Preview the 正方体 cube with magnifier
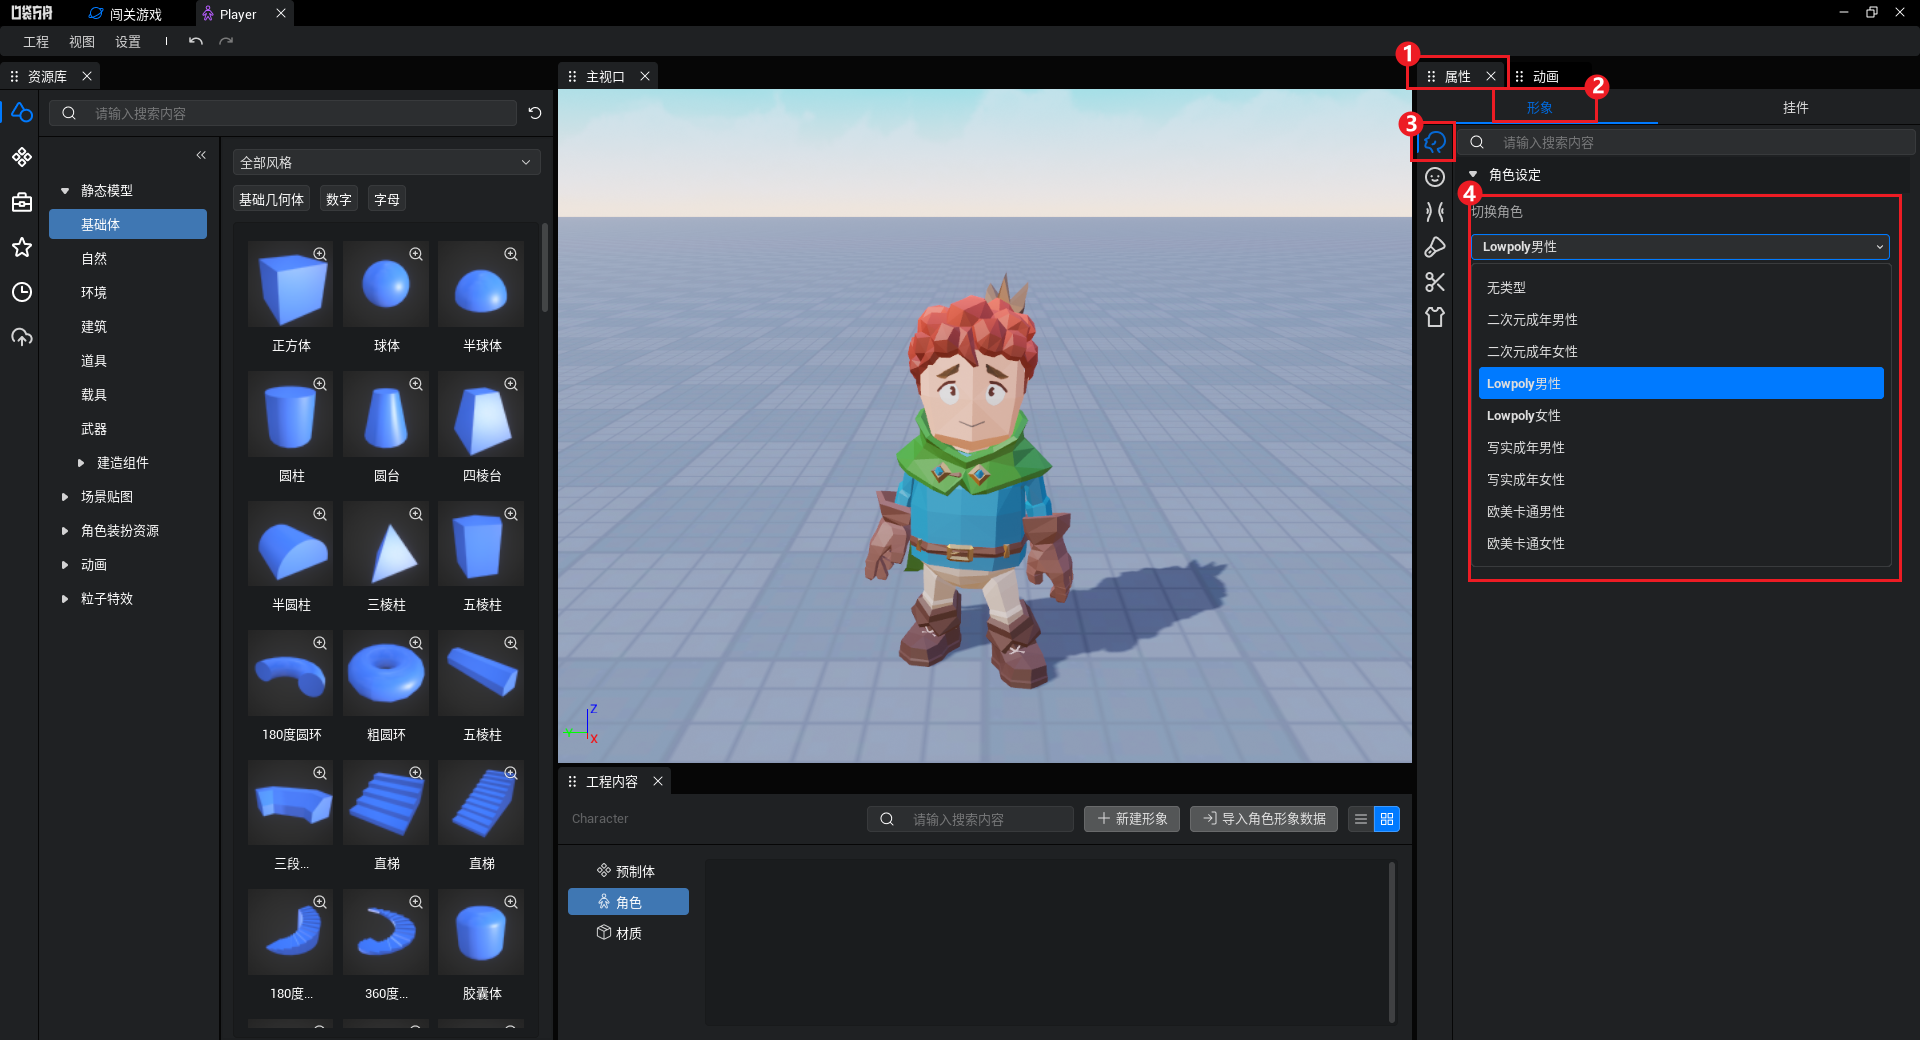The height and width of the screenshot is (1040, 1920). point(320,254)
